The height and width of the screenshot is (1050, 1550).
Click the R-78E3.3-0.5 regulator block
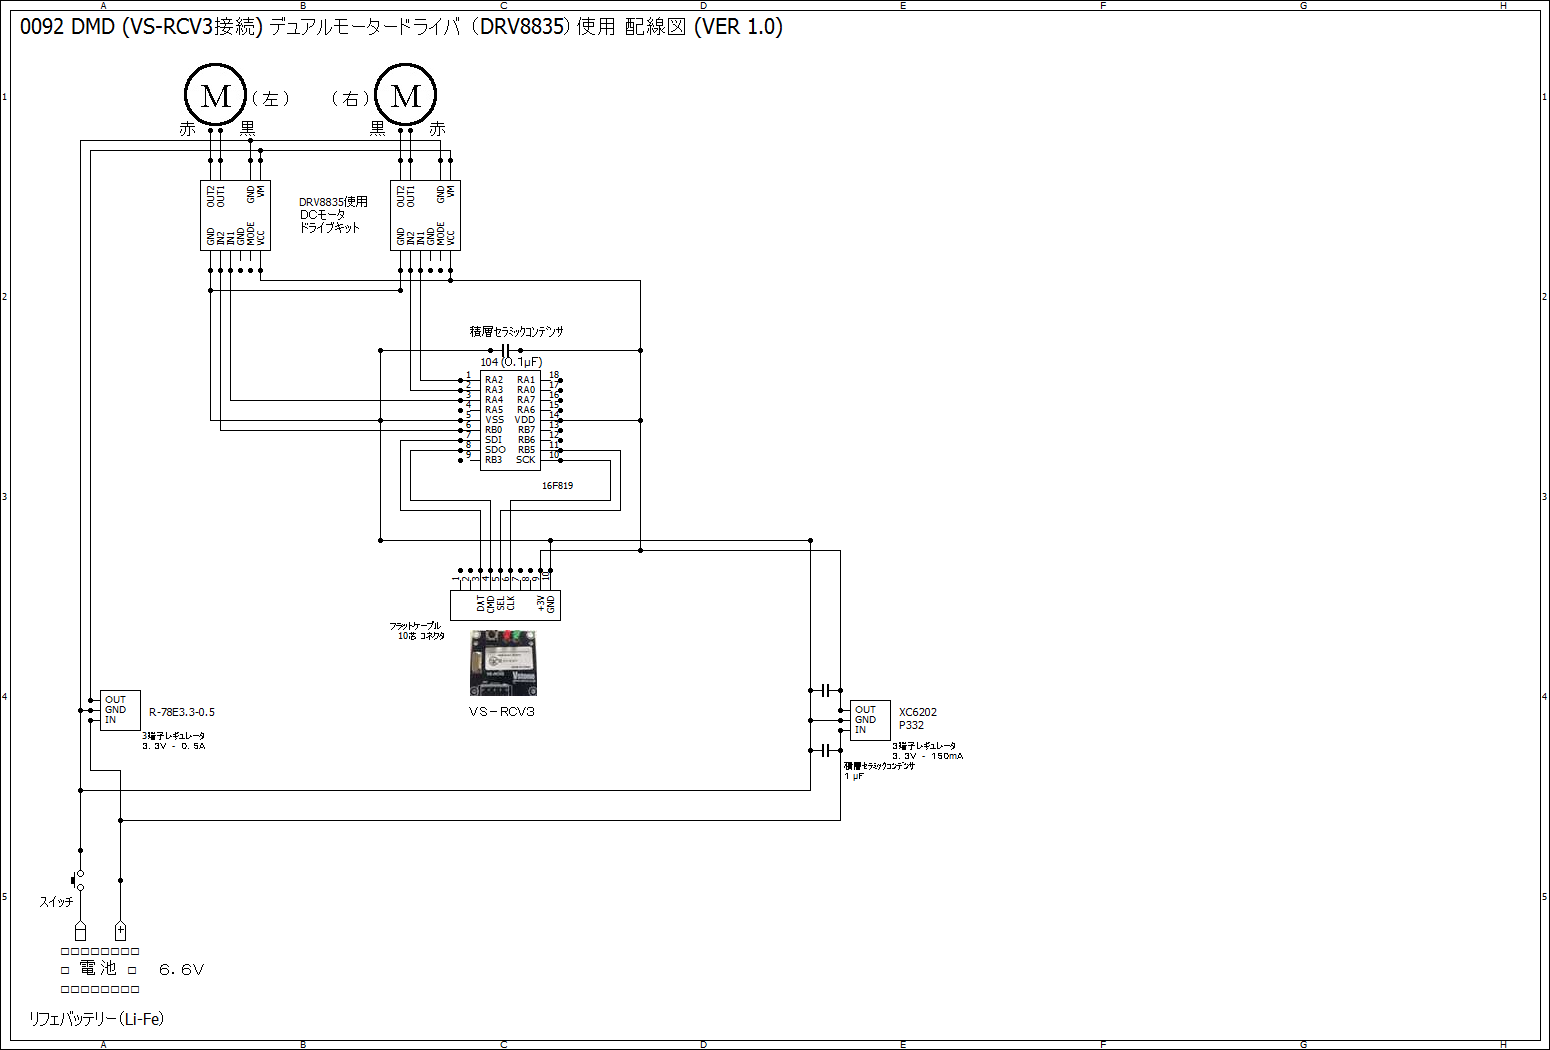tap(120, 710)
